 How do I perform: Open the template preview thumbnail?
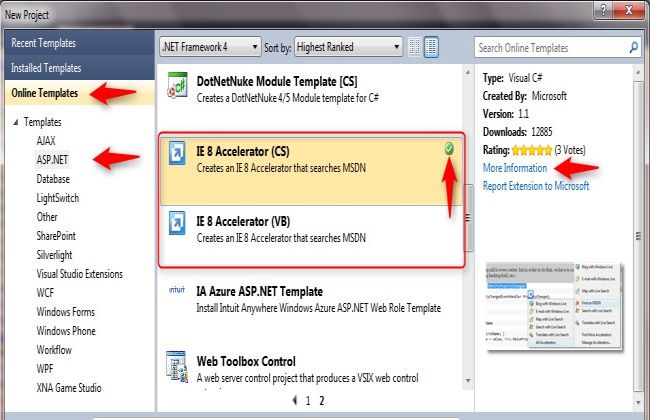point(554,306)
